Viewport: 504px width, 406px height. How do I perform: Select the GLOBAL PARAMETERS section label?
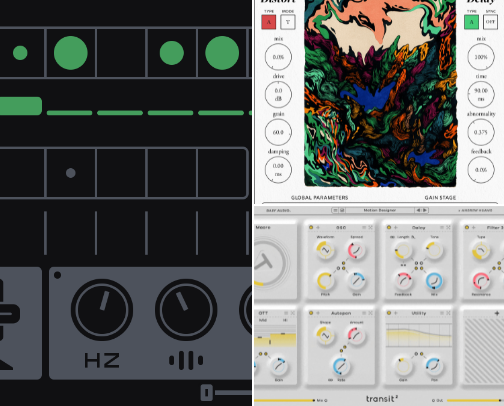click(x=319, y=197)
